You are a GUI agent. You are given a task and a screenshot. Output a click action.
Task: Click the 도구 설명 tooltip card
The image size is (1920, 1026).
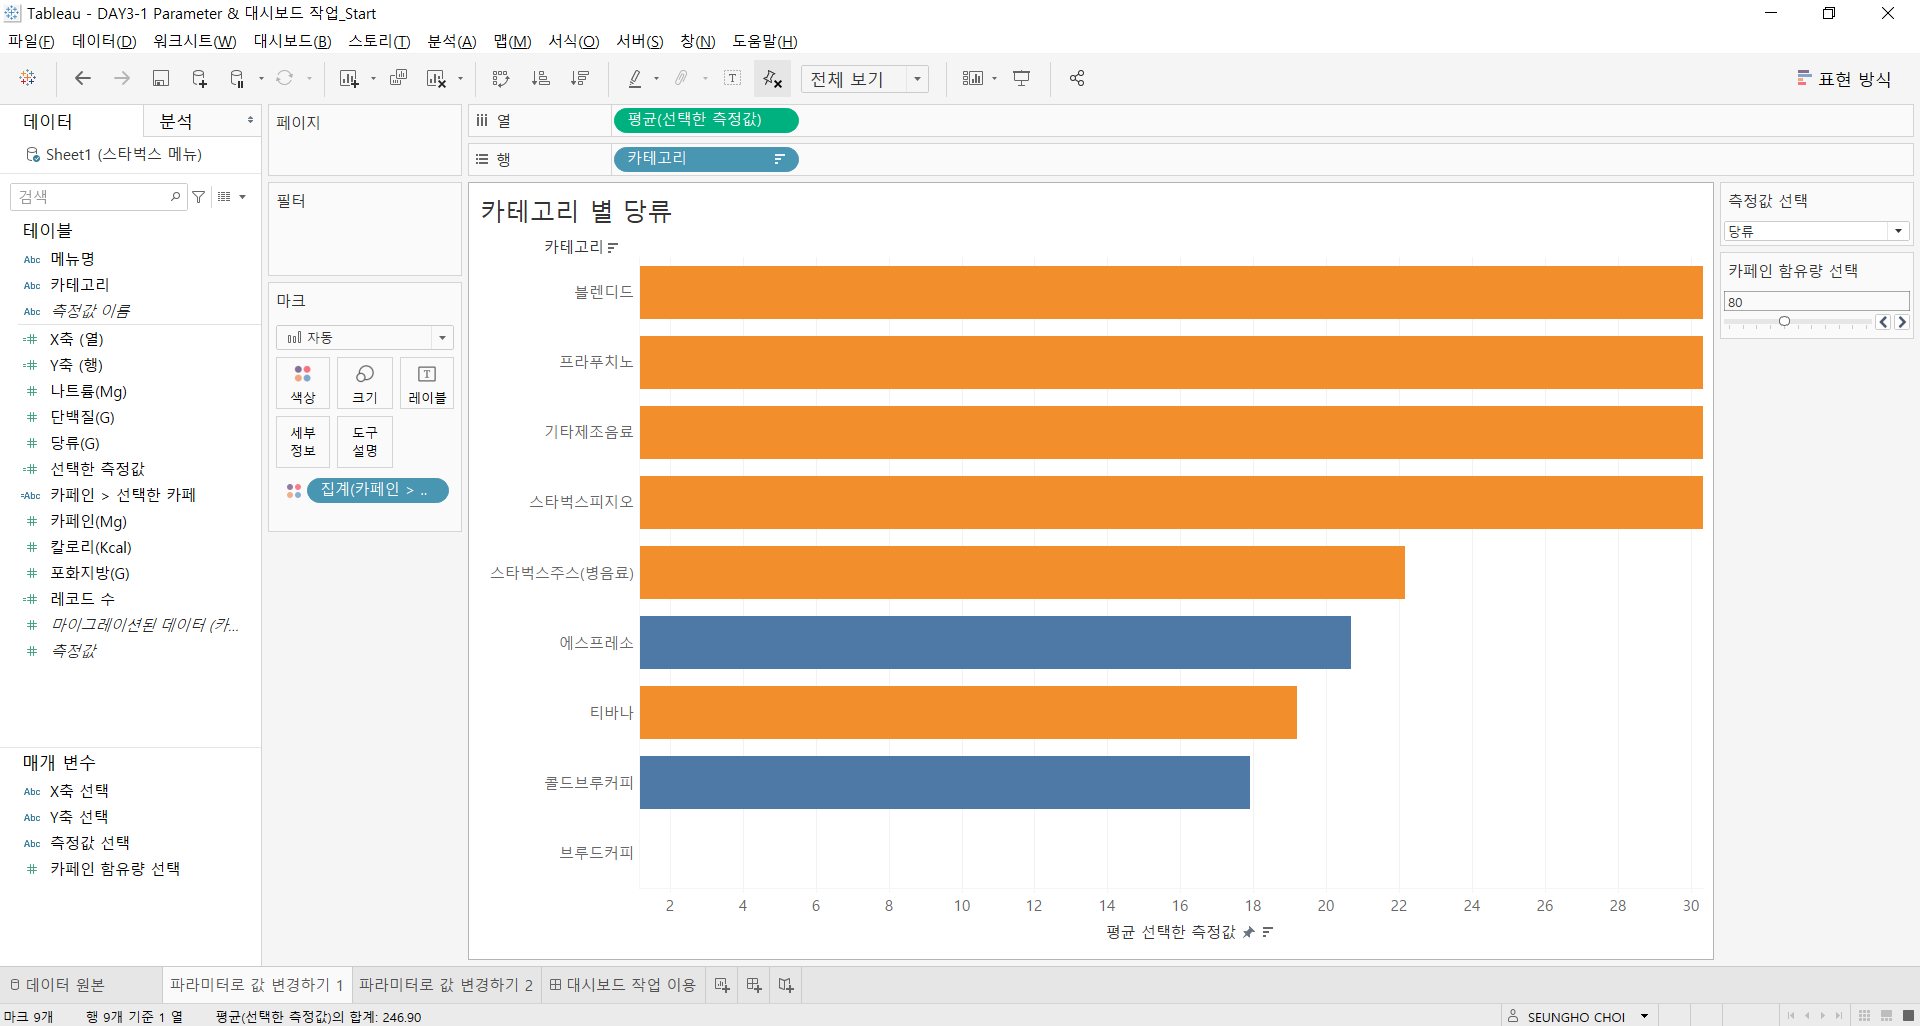[365, 442]
